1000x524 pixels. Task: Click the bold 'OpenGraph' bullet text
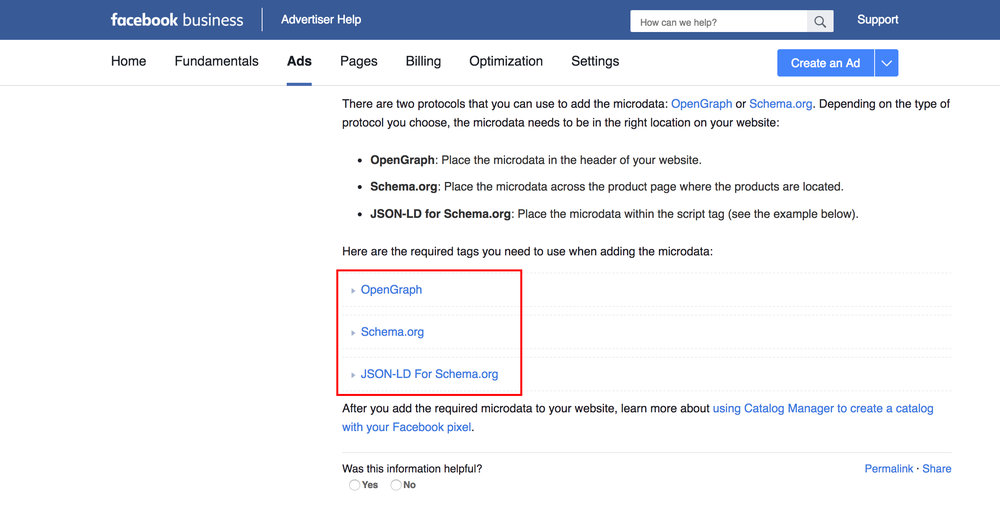coord(402,160)
